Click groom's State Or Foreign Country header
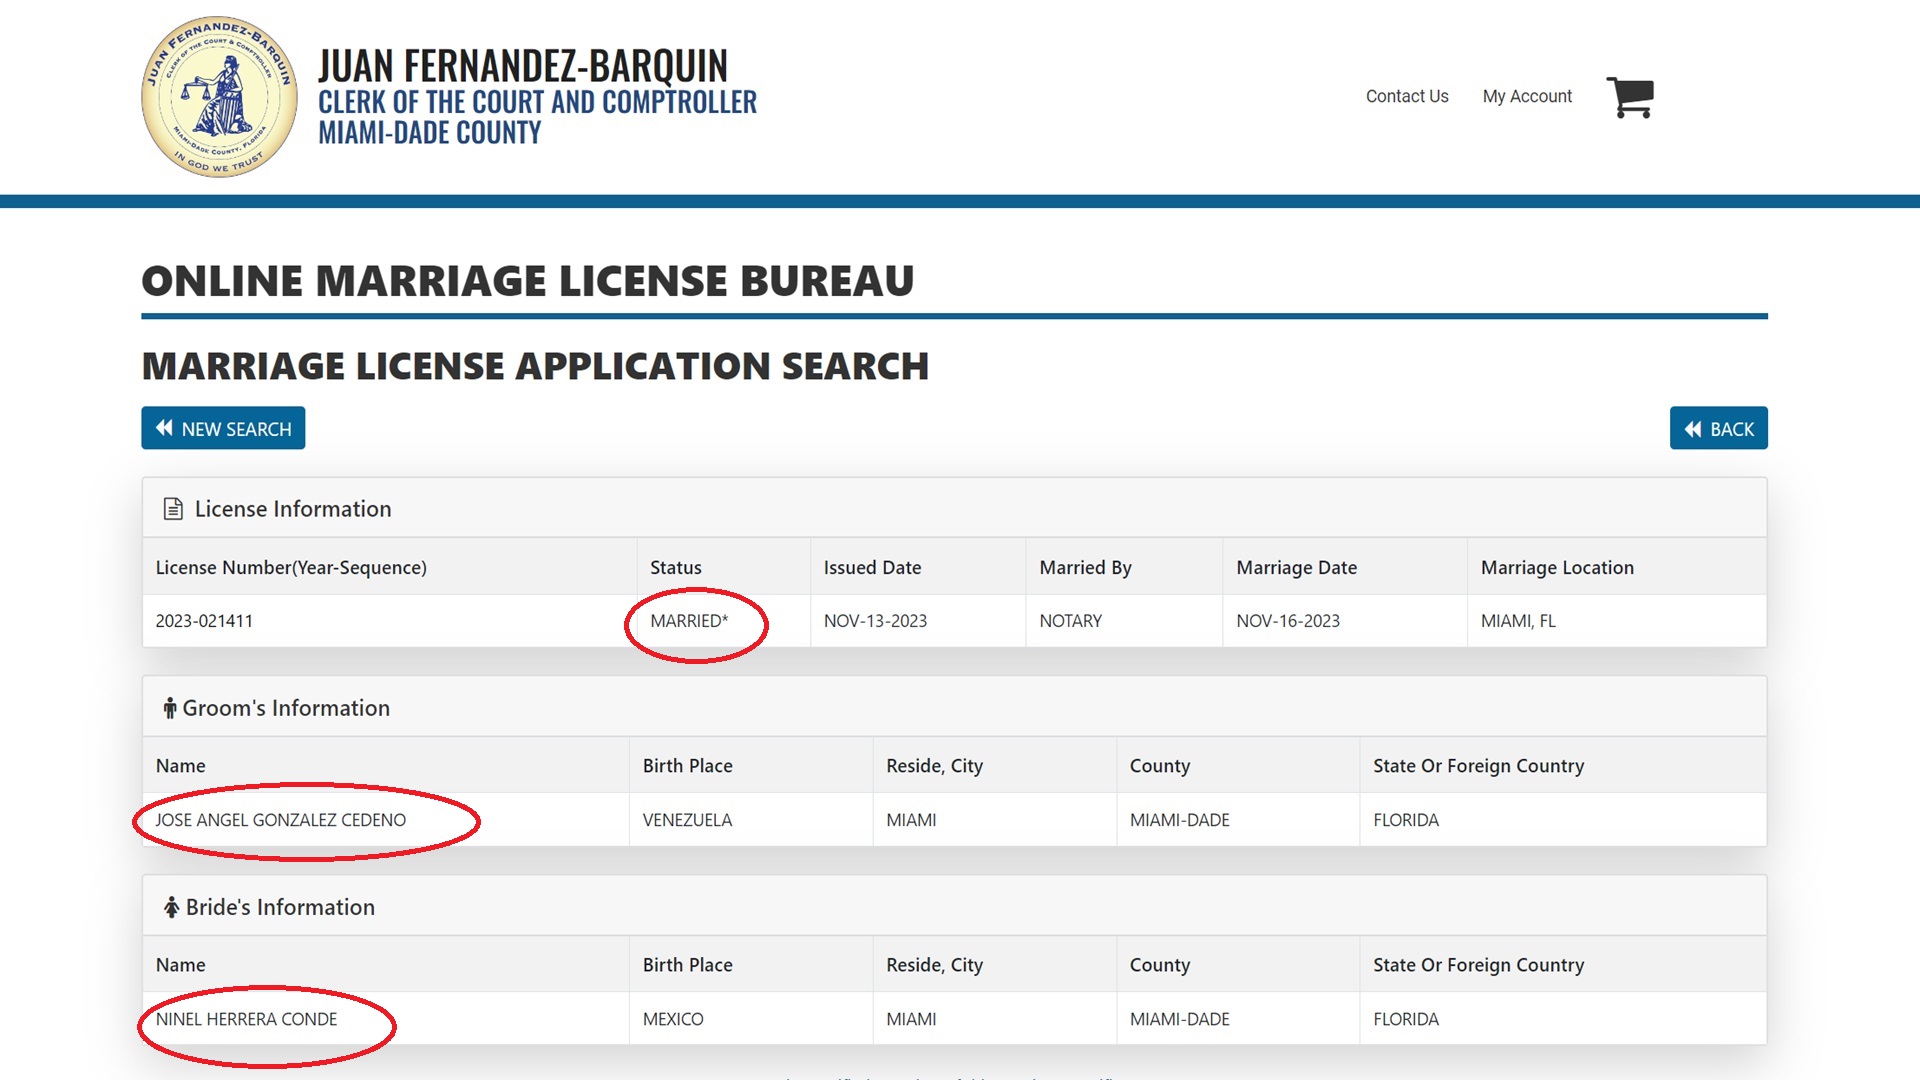 pos(1478,766)
